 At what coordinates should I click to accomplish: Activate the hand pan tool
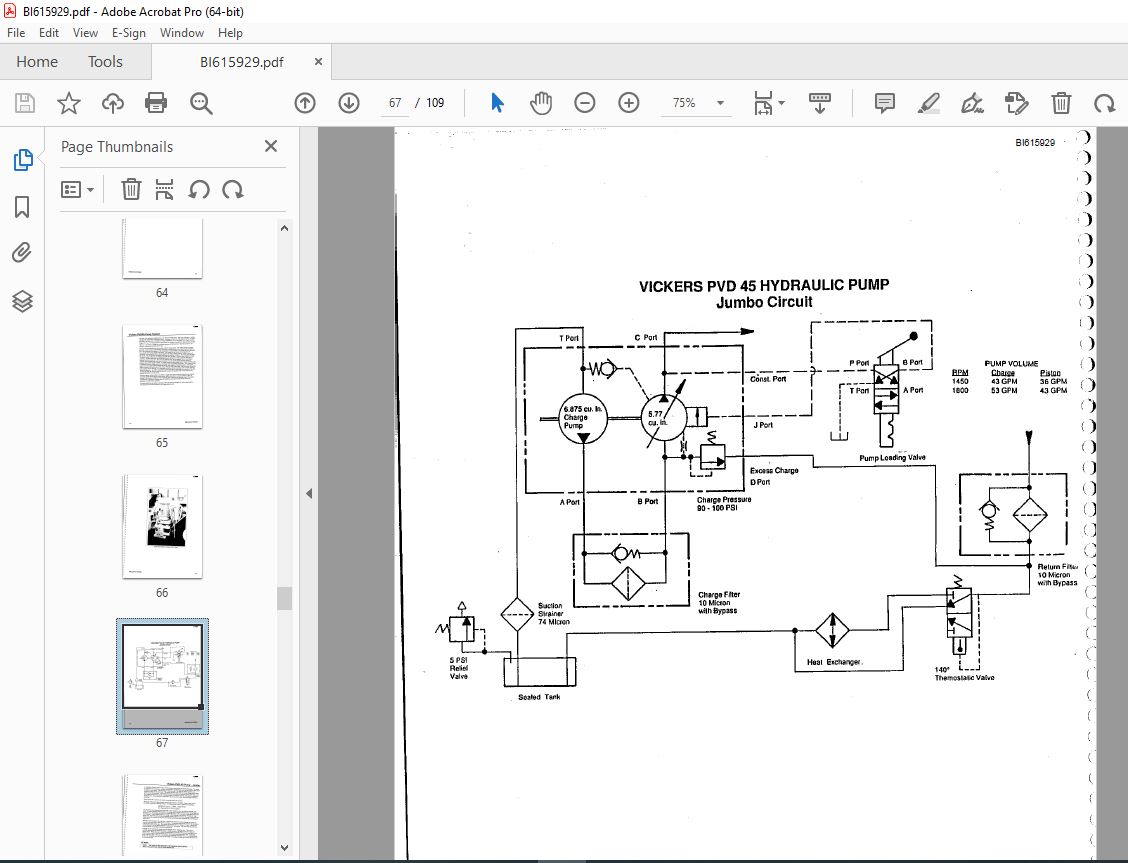pos(541,104)
